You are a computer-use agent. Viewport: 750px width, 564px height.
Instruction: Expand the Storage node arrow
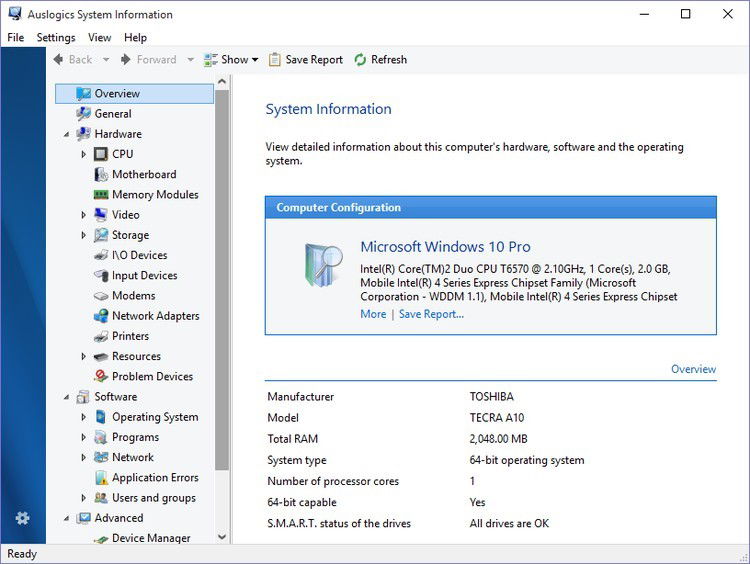click(84, 235)
